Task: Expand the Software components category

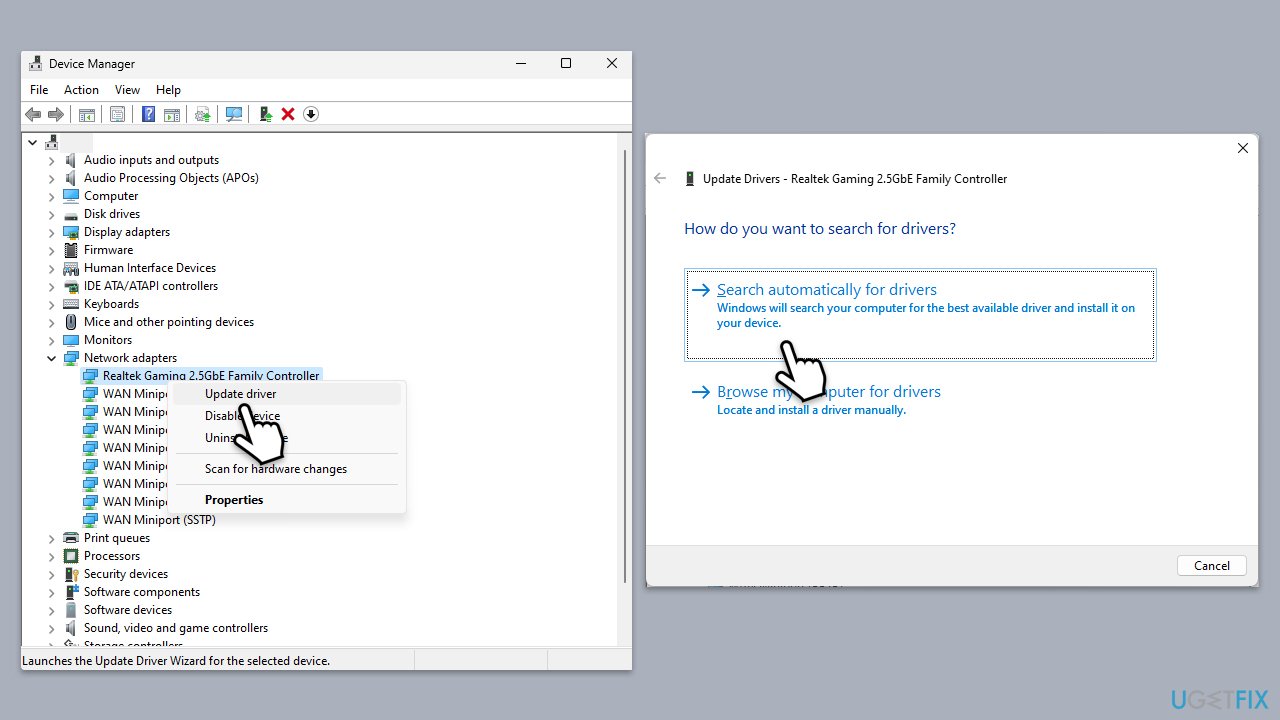Action: click(52, 592)
